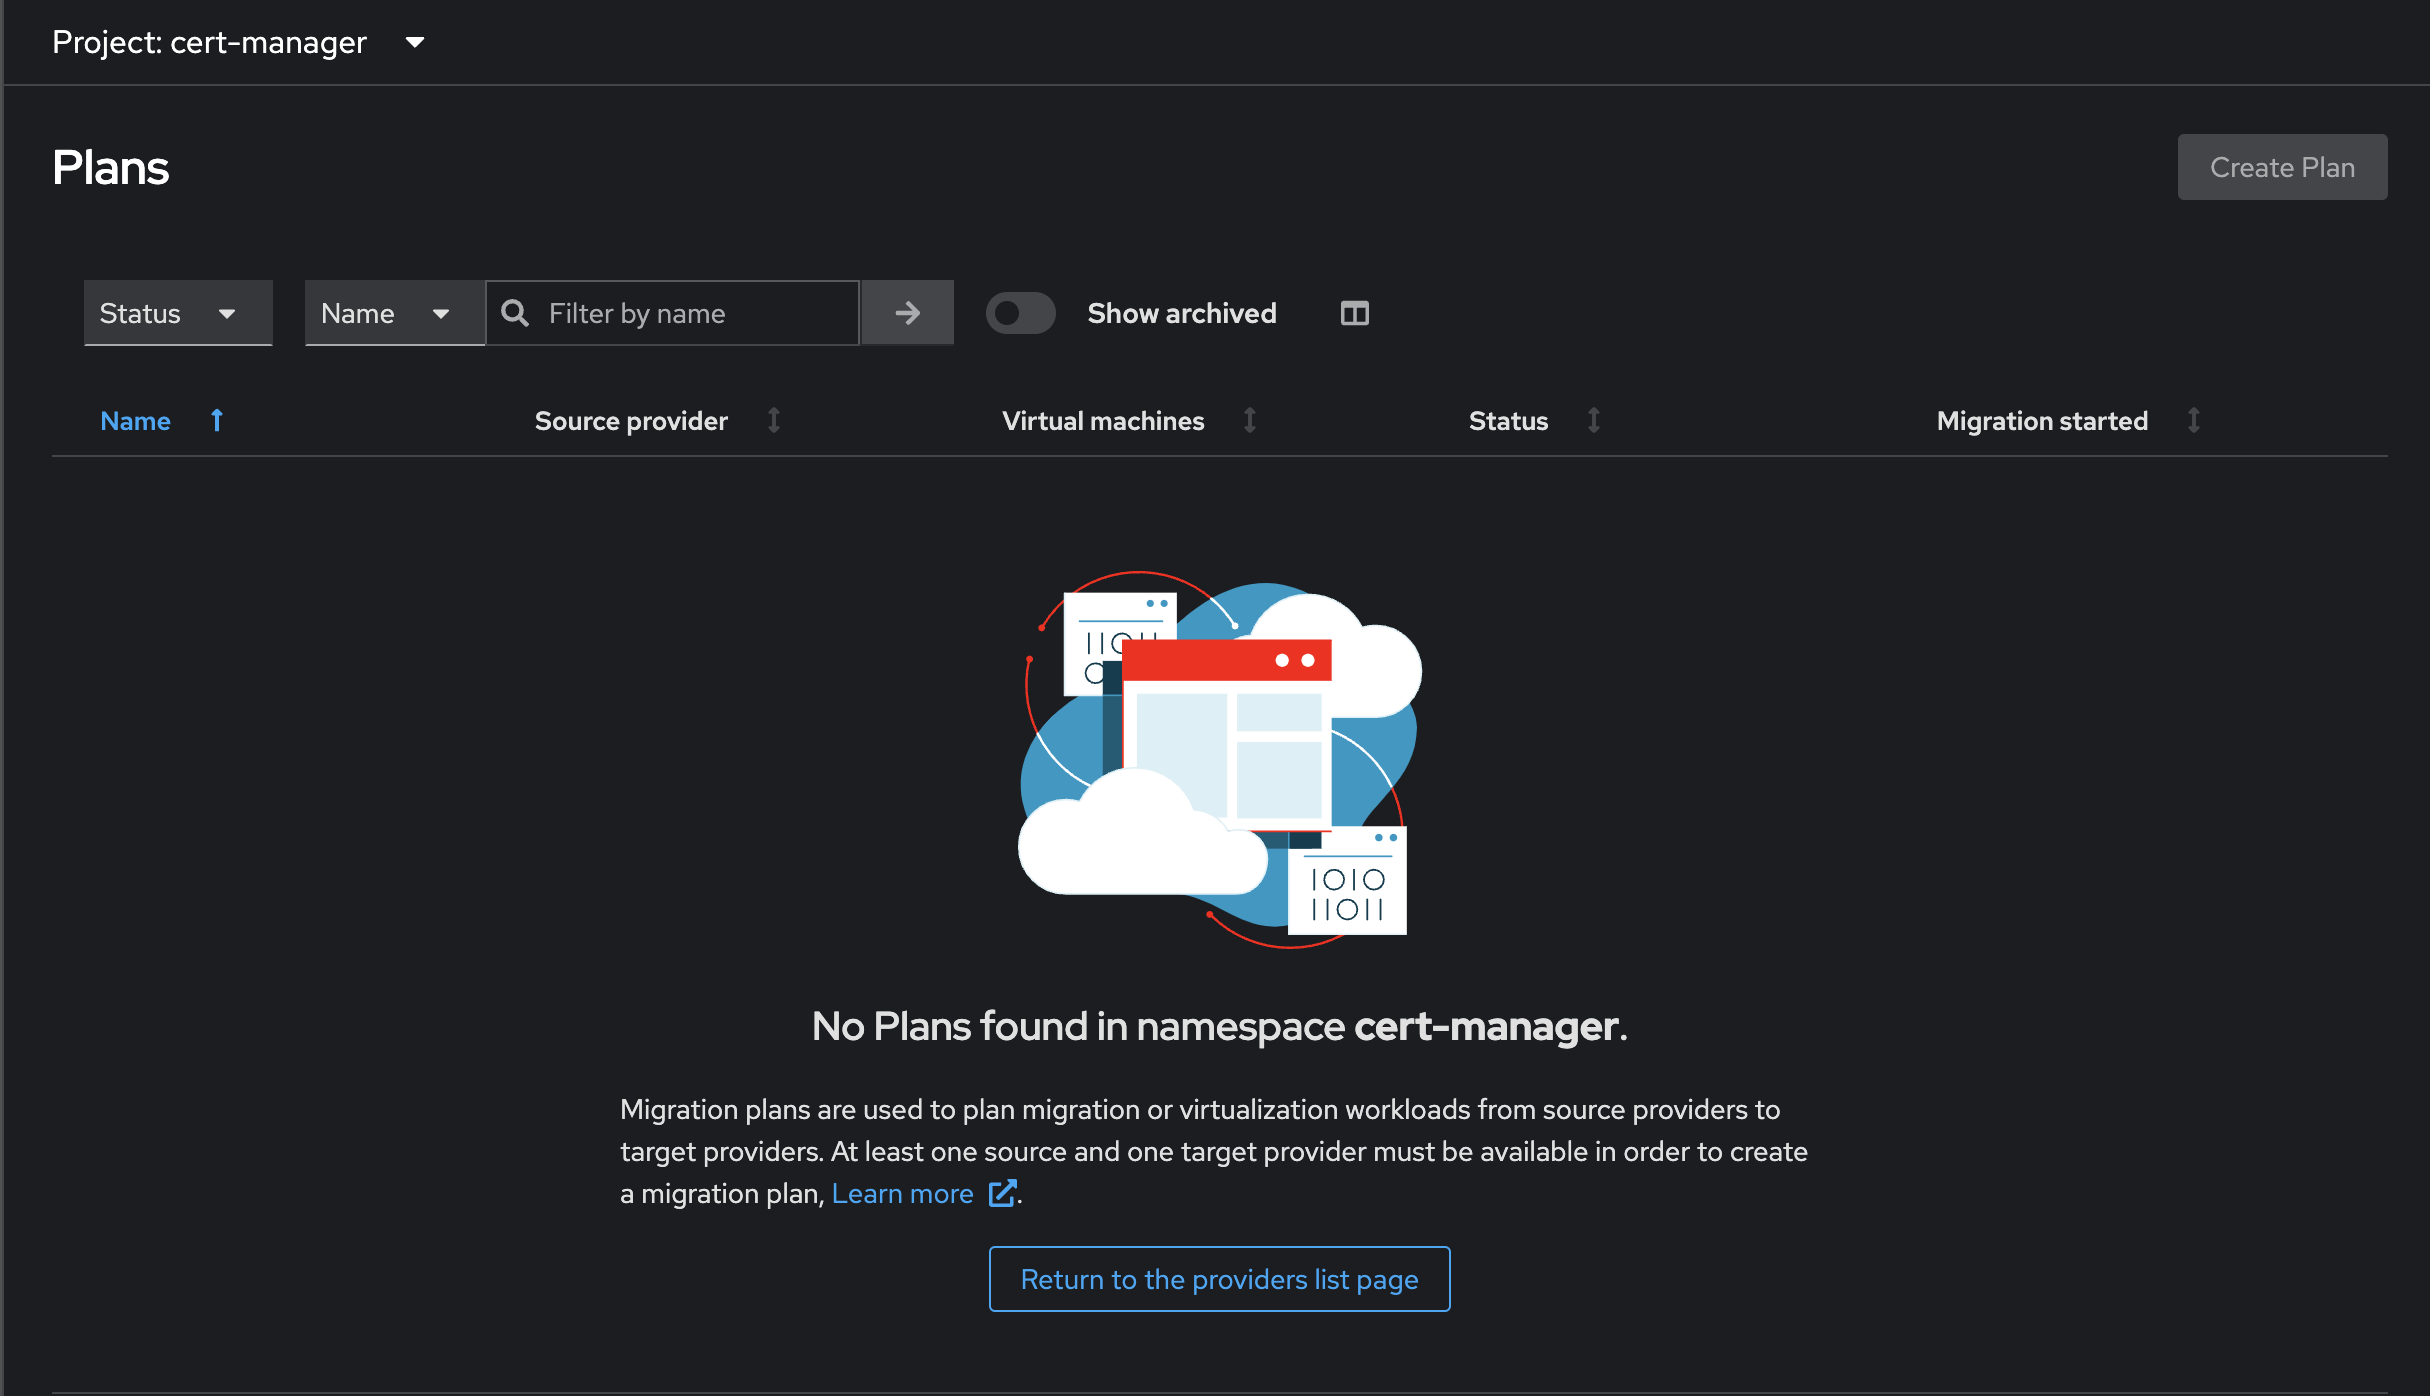Click the search arrow submit button
The height and width of the screenshot is (1396, 2430).
point(907,313)
